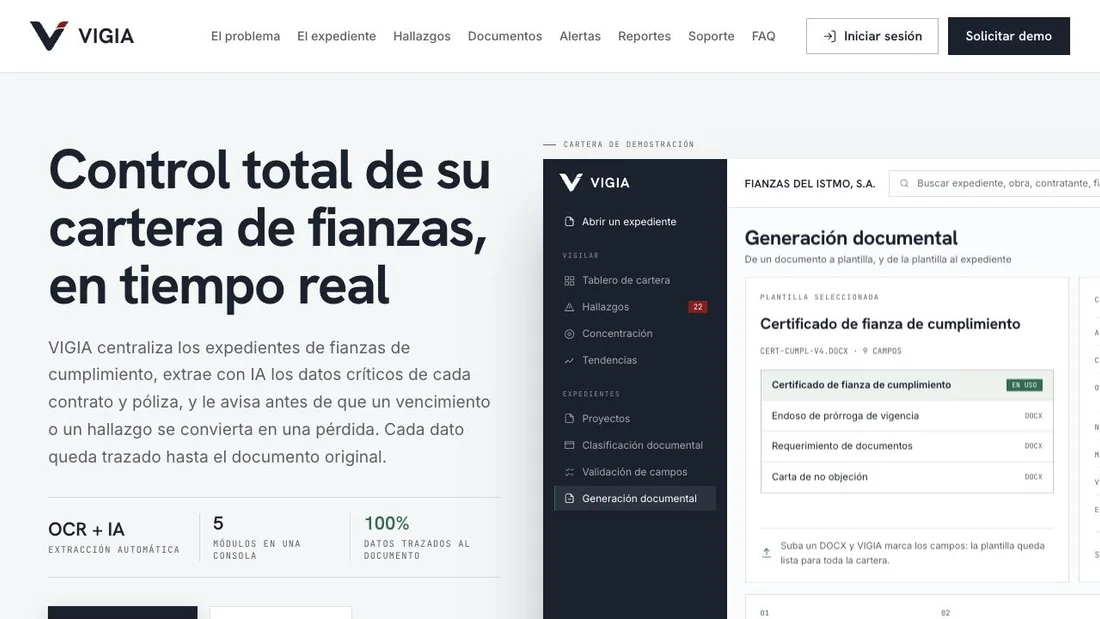This screenshot has width=1100, height=619.
Task: Click the login arrow icon in Iniciar sesión
Action: click(829, 36)
